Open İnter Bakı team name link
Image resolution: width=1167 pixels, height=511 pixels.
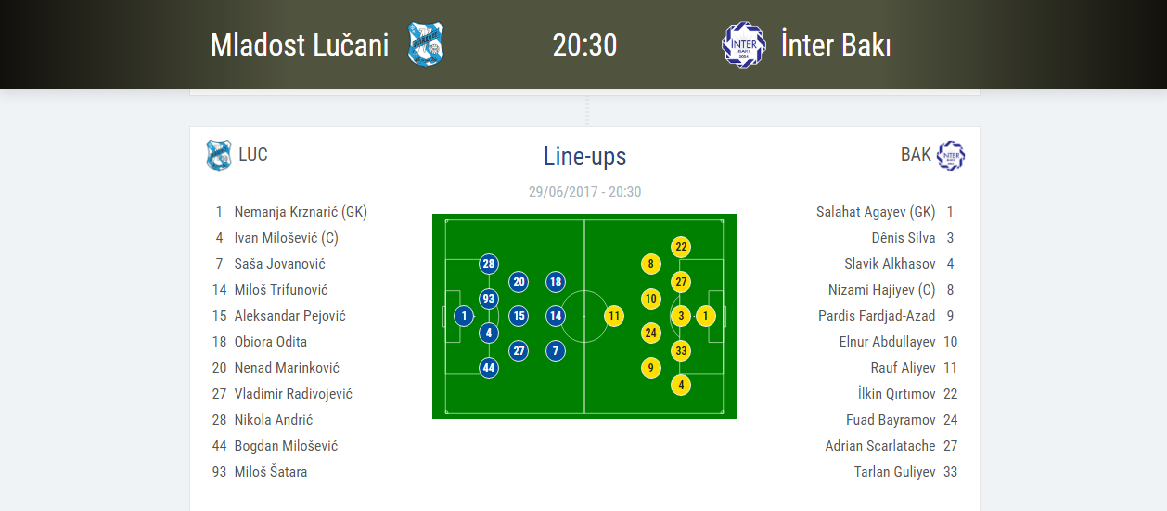pos(836,45)
